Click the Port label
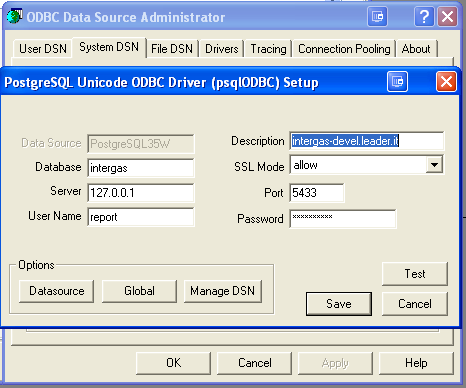This screenshot has width=466, height=388. (273, 193)
